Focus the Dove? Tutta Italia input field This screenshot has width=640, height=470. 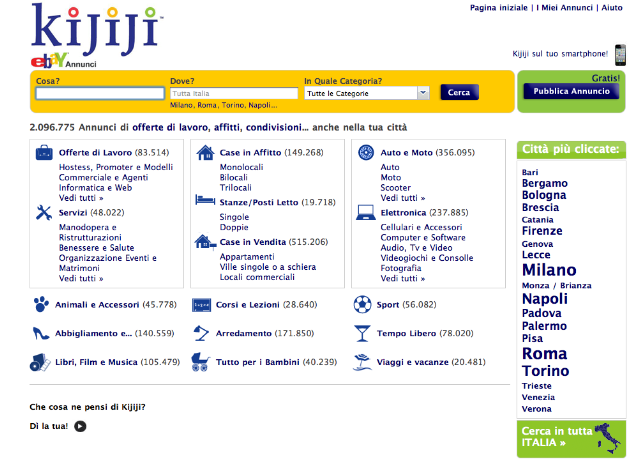click(234, 93)
